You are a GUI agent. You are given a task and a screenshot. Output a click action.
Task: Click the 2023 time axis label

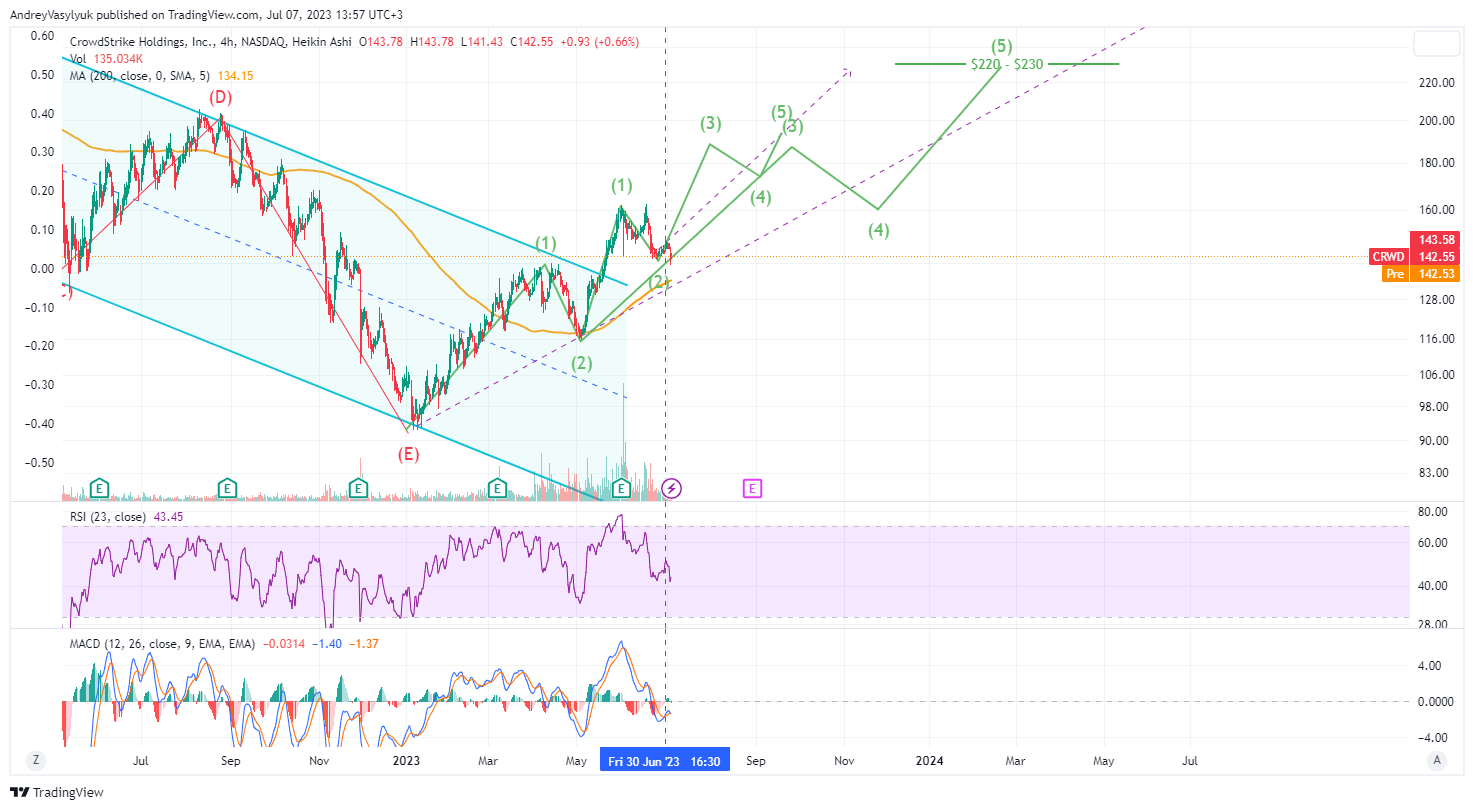406,761
